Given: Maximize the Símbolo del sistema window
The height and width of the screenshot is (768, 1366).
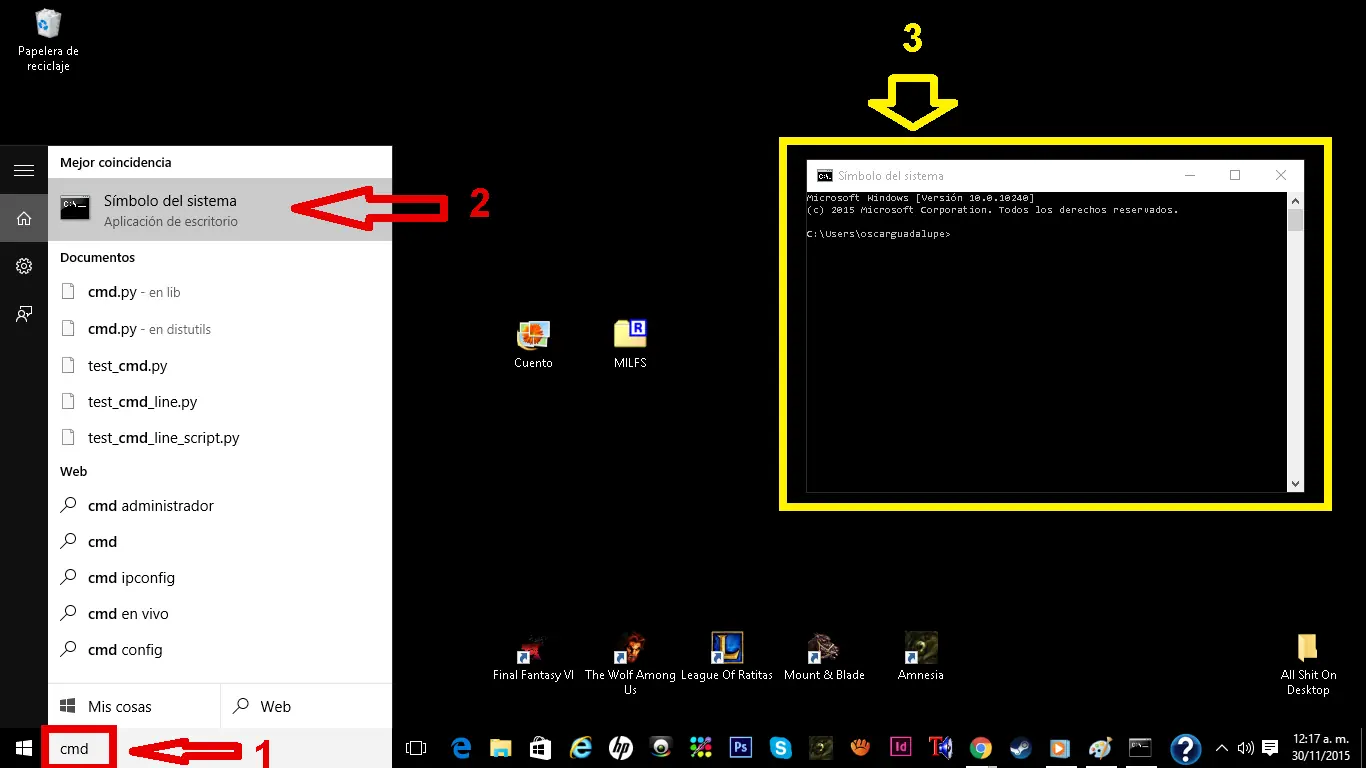Looking at the screenshot, I should [x=1235, y=175].
